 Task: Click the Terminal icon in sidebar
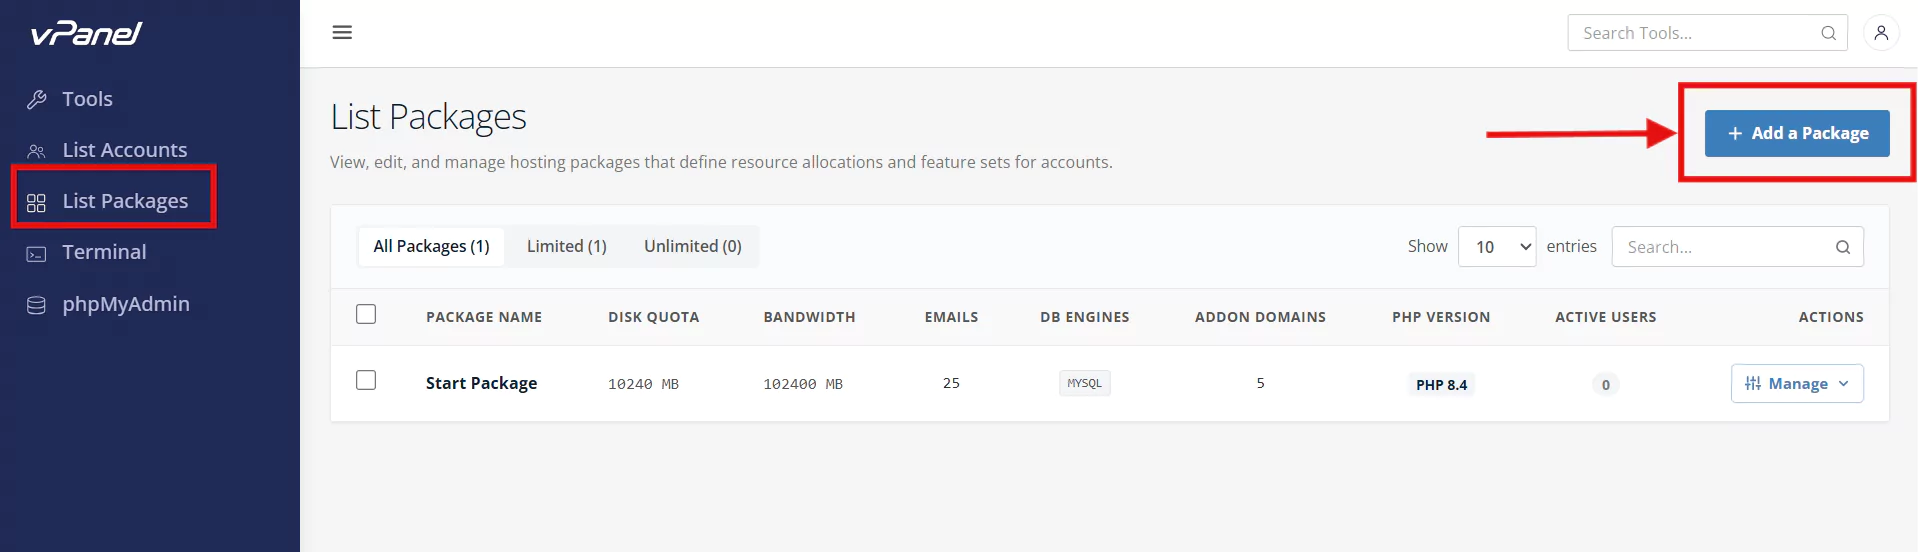click(x=37, y=253)
